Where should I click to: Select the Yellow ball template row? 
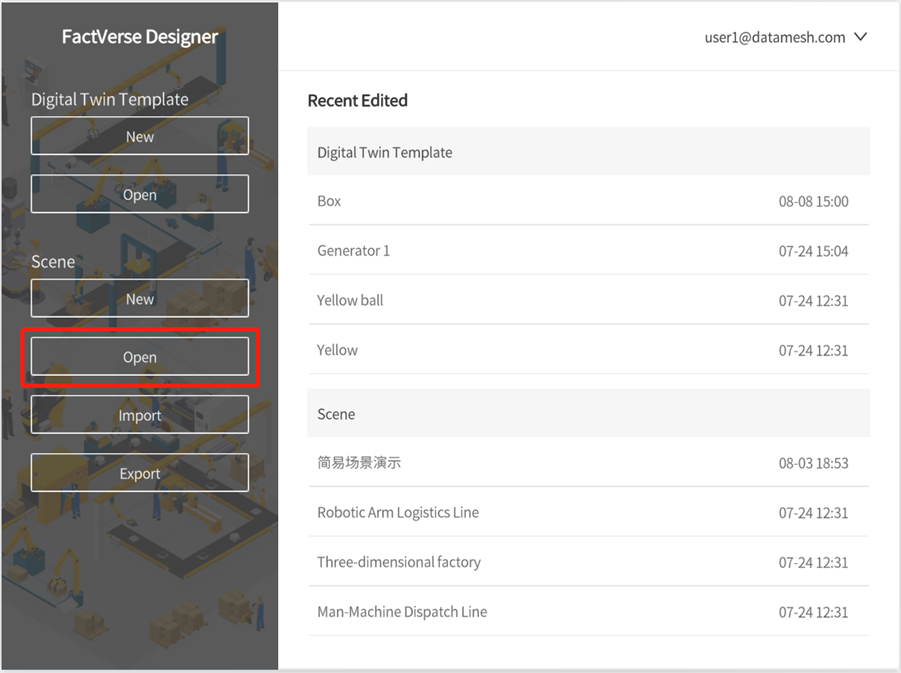pyautogui.click(x=588, y=300)
